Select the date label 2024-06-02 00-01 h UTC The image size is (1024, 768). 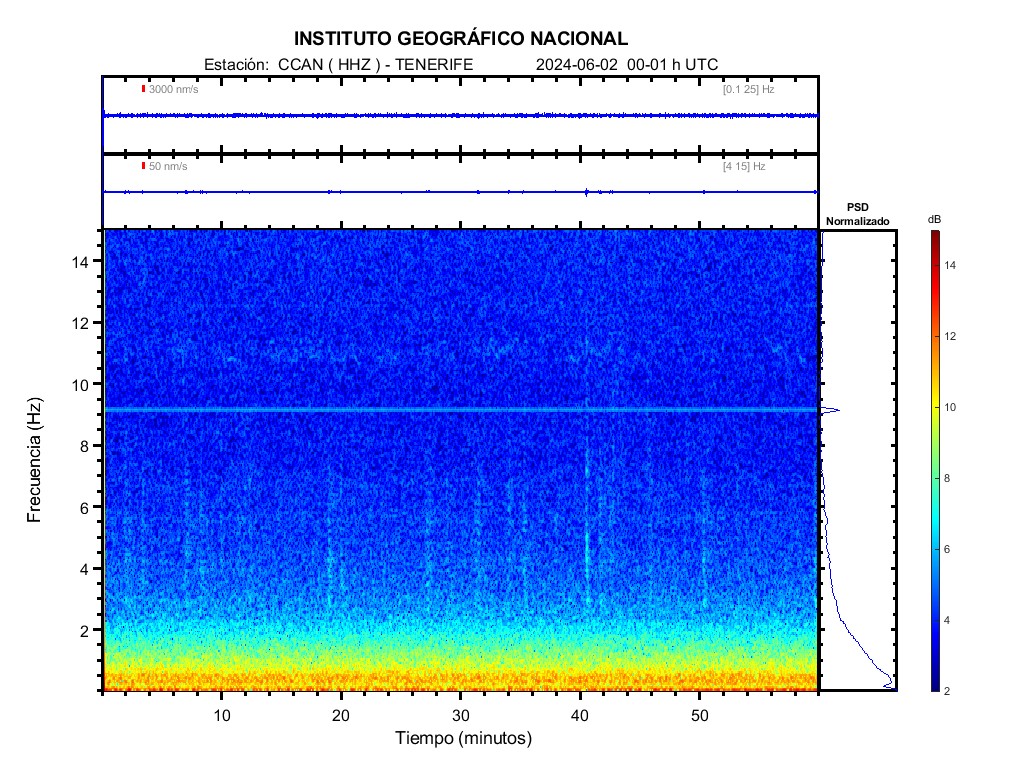(x=626, y=62)
